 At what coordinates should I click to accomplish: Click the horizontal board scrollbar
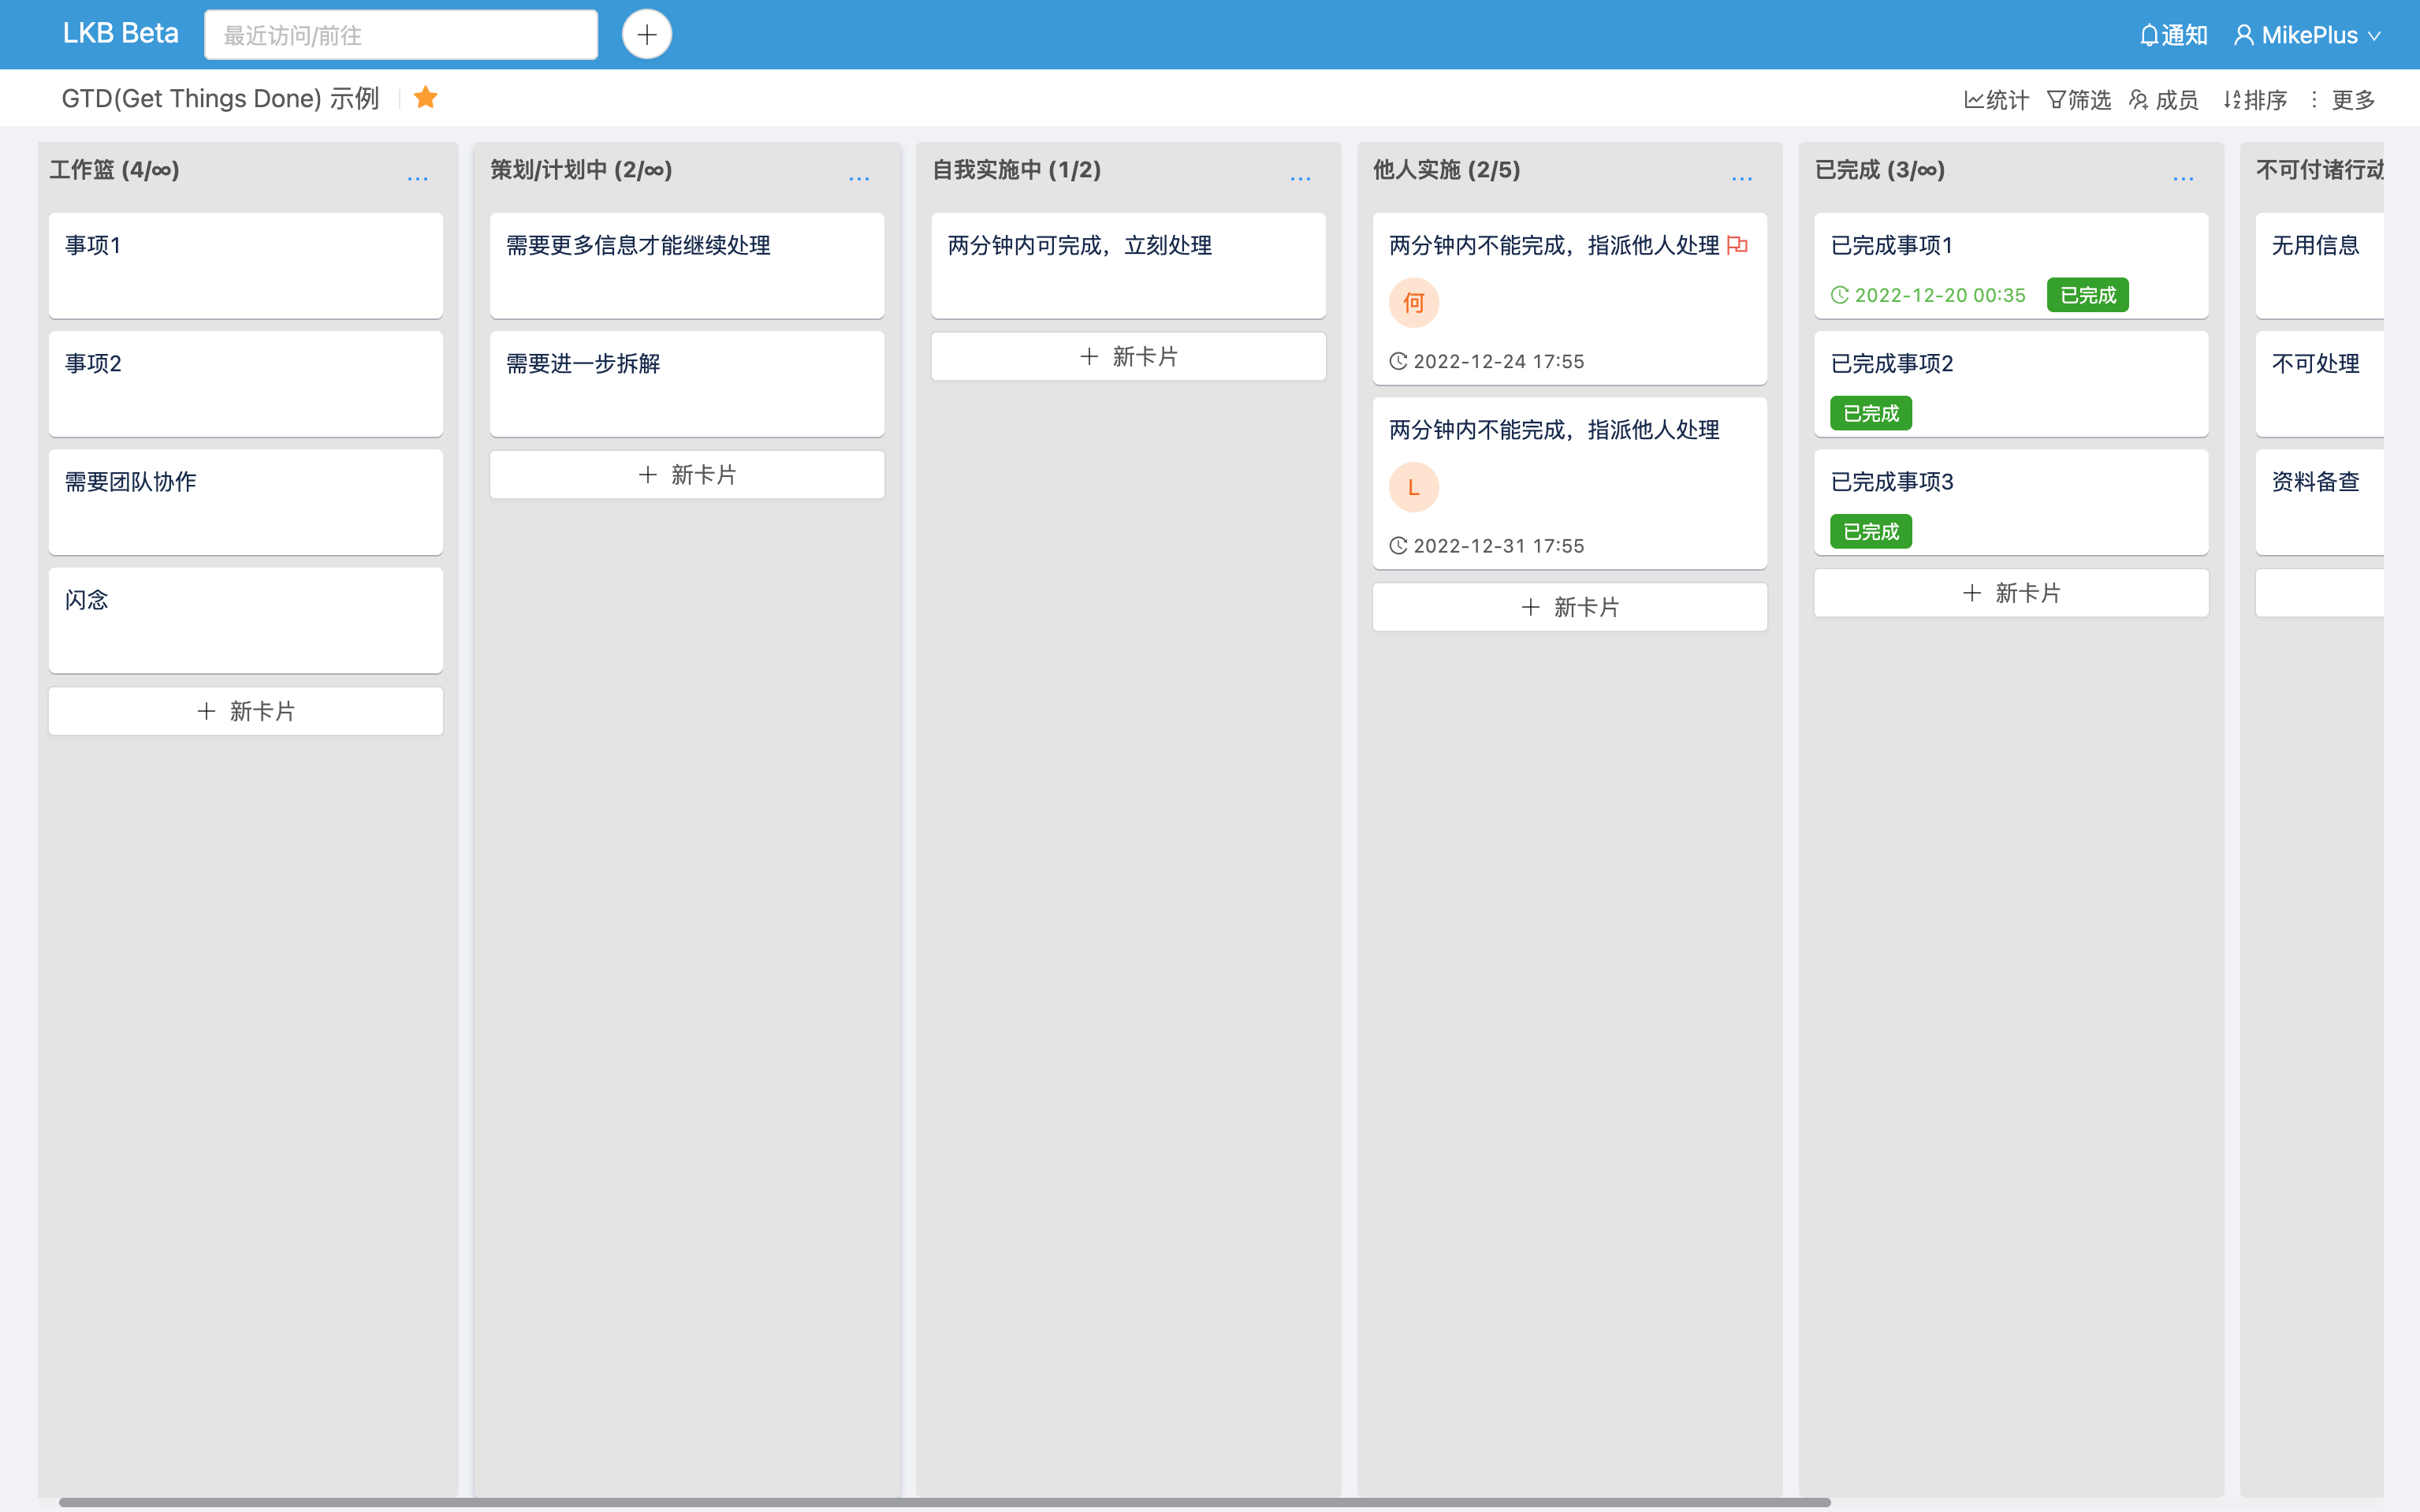945,1502
